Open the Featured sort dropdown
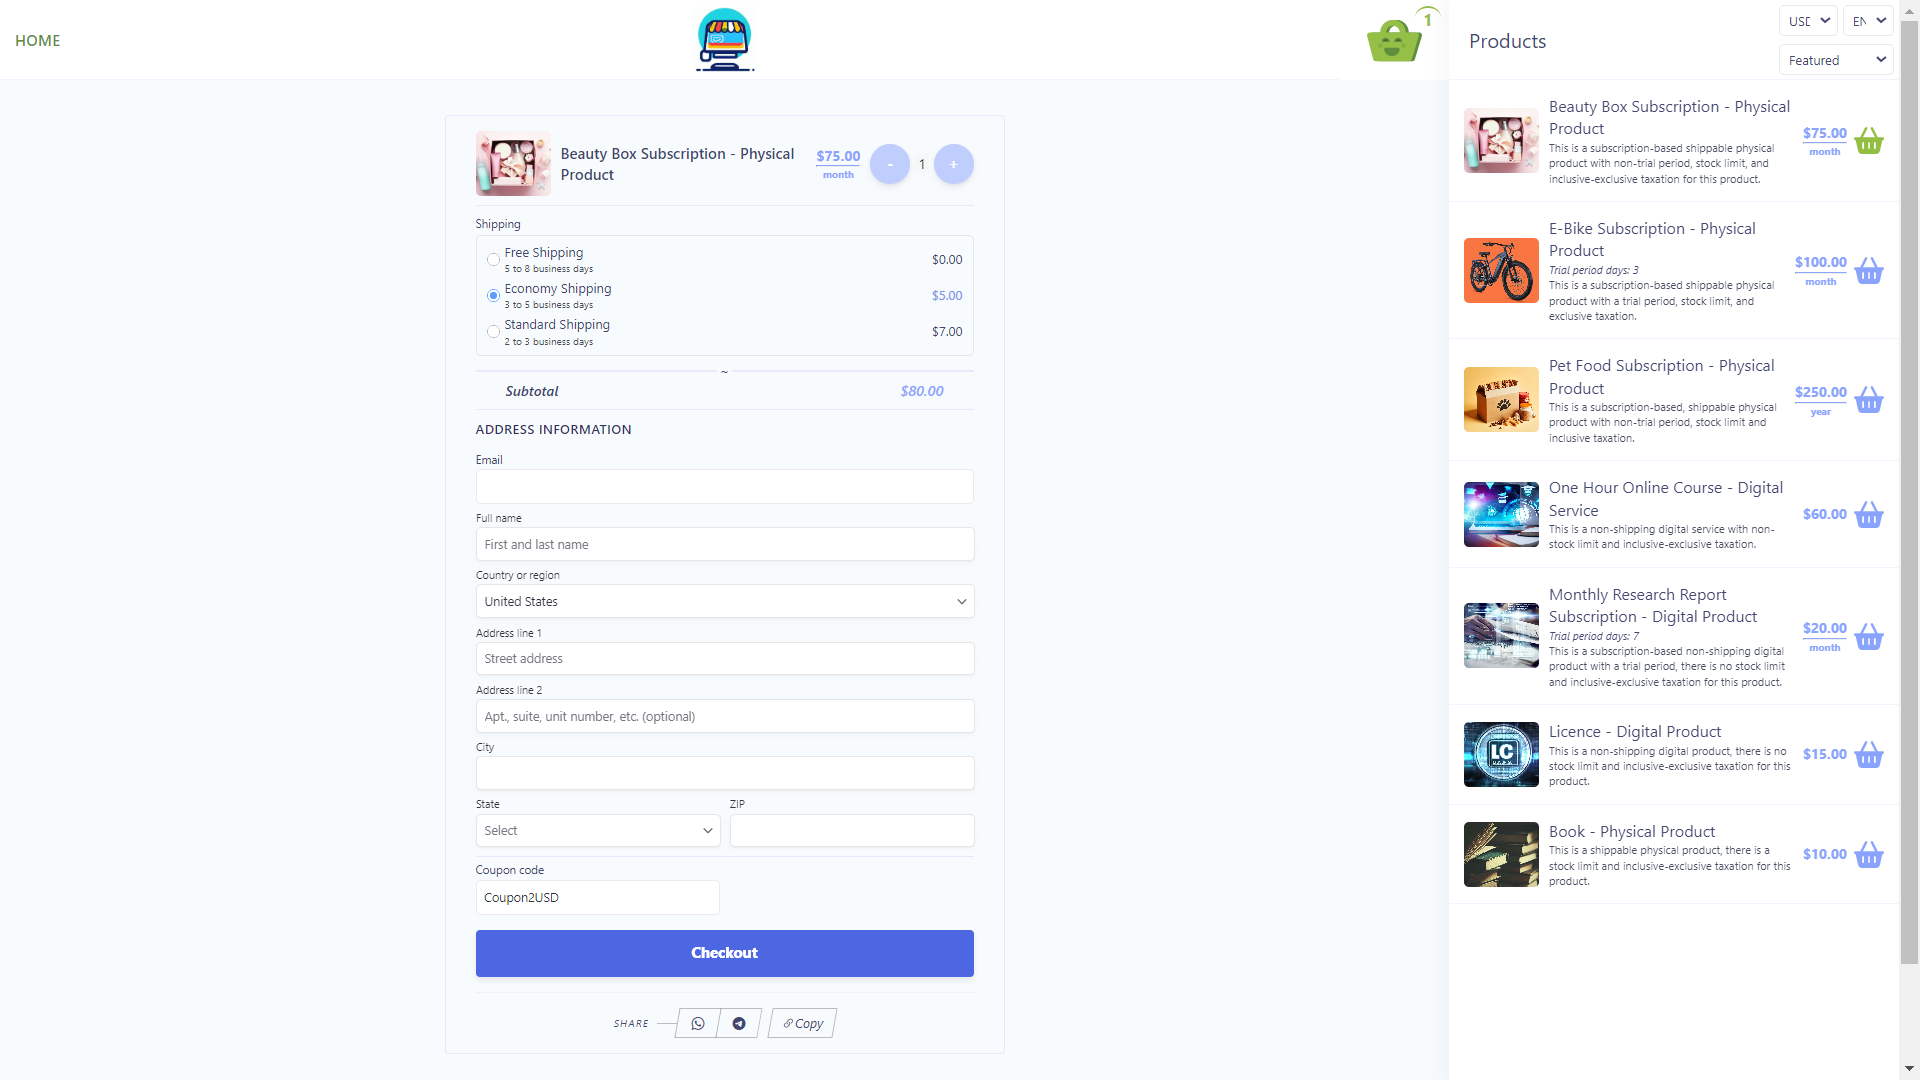1920x1080 pixels. pos(1836,60)
